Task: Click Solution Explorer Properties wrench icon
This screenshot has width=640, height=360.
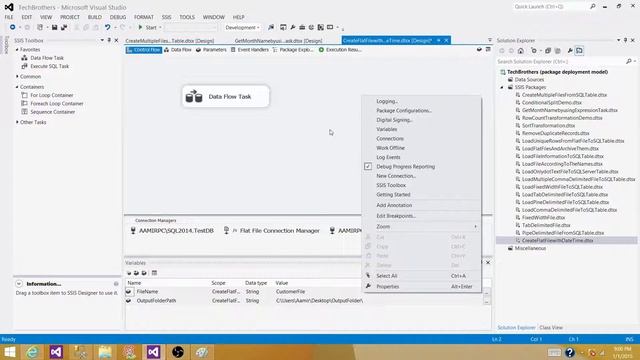Action: coord(570,51)
